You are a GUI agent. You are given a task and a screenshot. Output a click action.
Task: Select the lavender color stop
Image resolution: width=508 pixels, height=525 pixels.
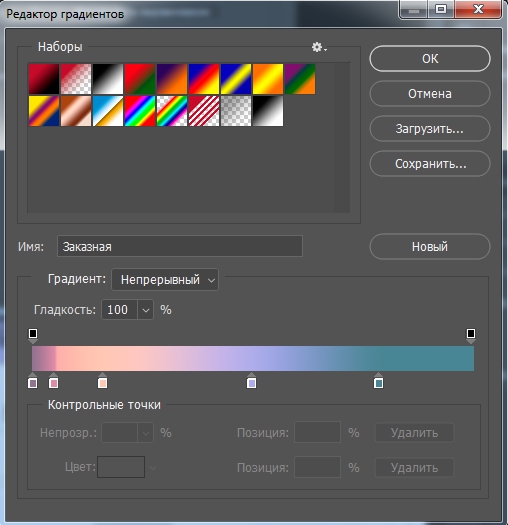pyautogui.click(x=251, y=380)
